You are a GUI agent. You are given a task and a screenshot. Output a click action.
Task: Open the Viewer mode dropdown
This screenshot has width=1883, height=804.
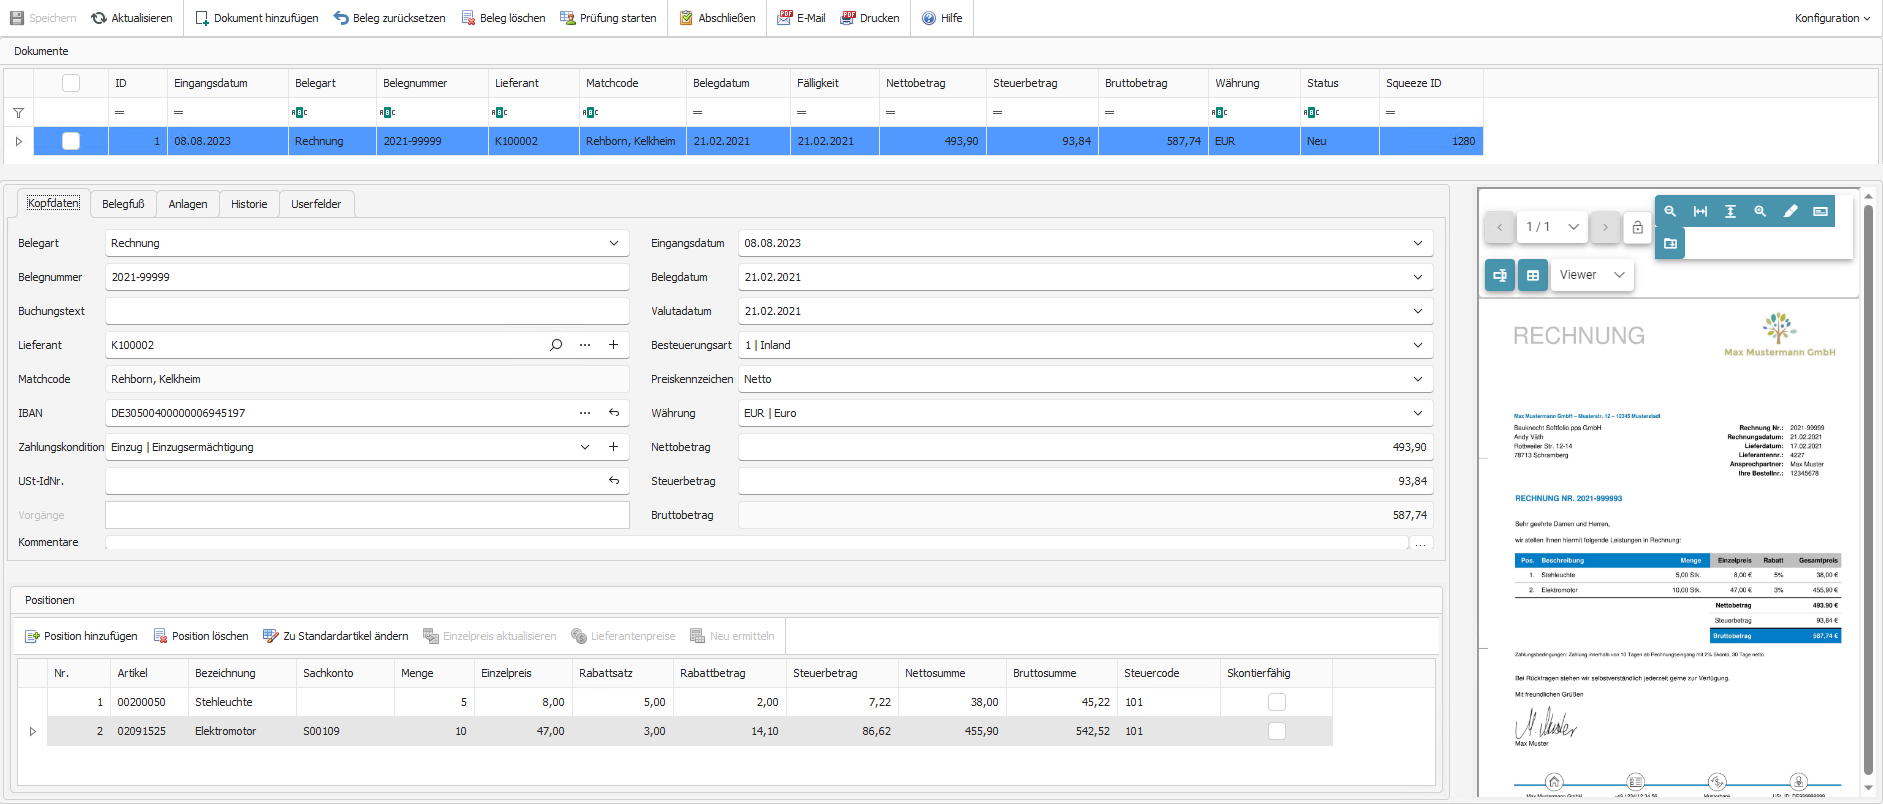coord(1592,275)
